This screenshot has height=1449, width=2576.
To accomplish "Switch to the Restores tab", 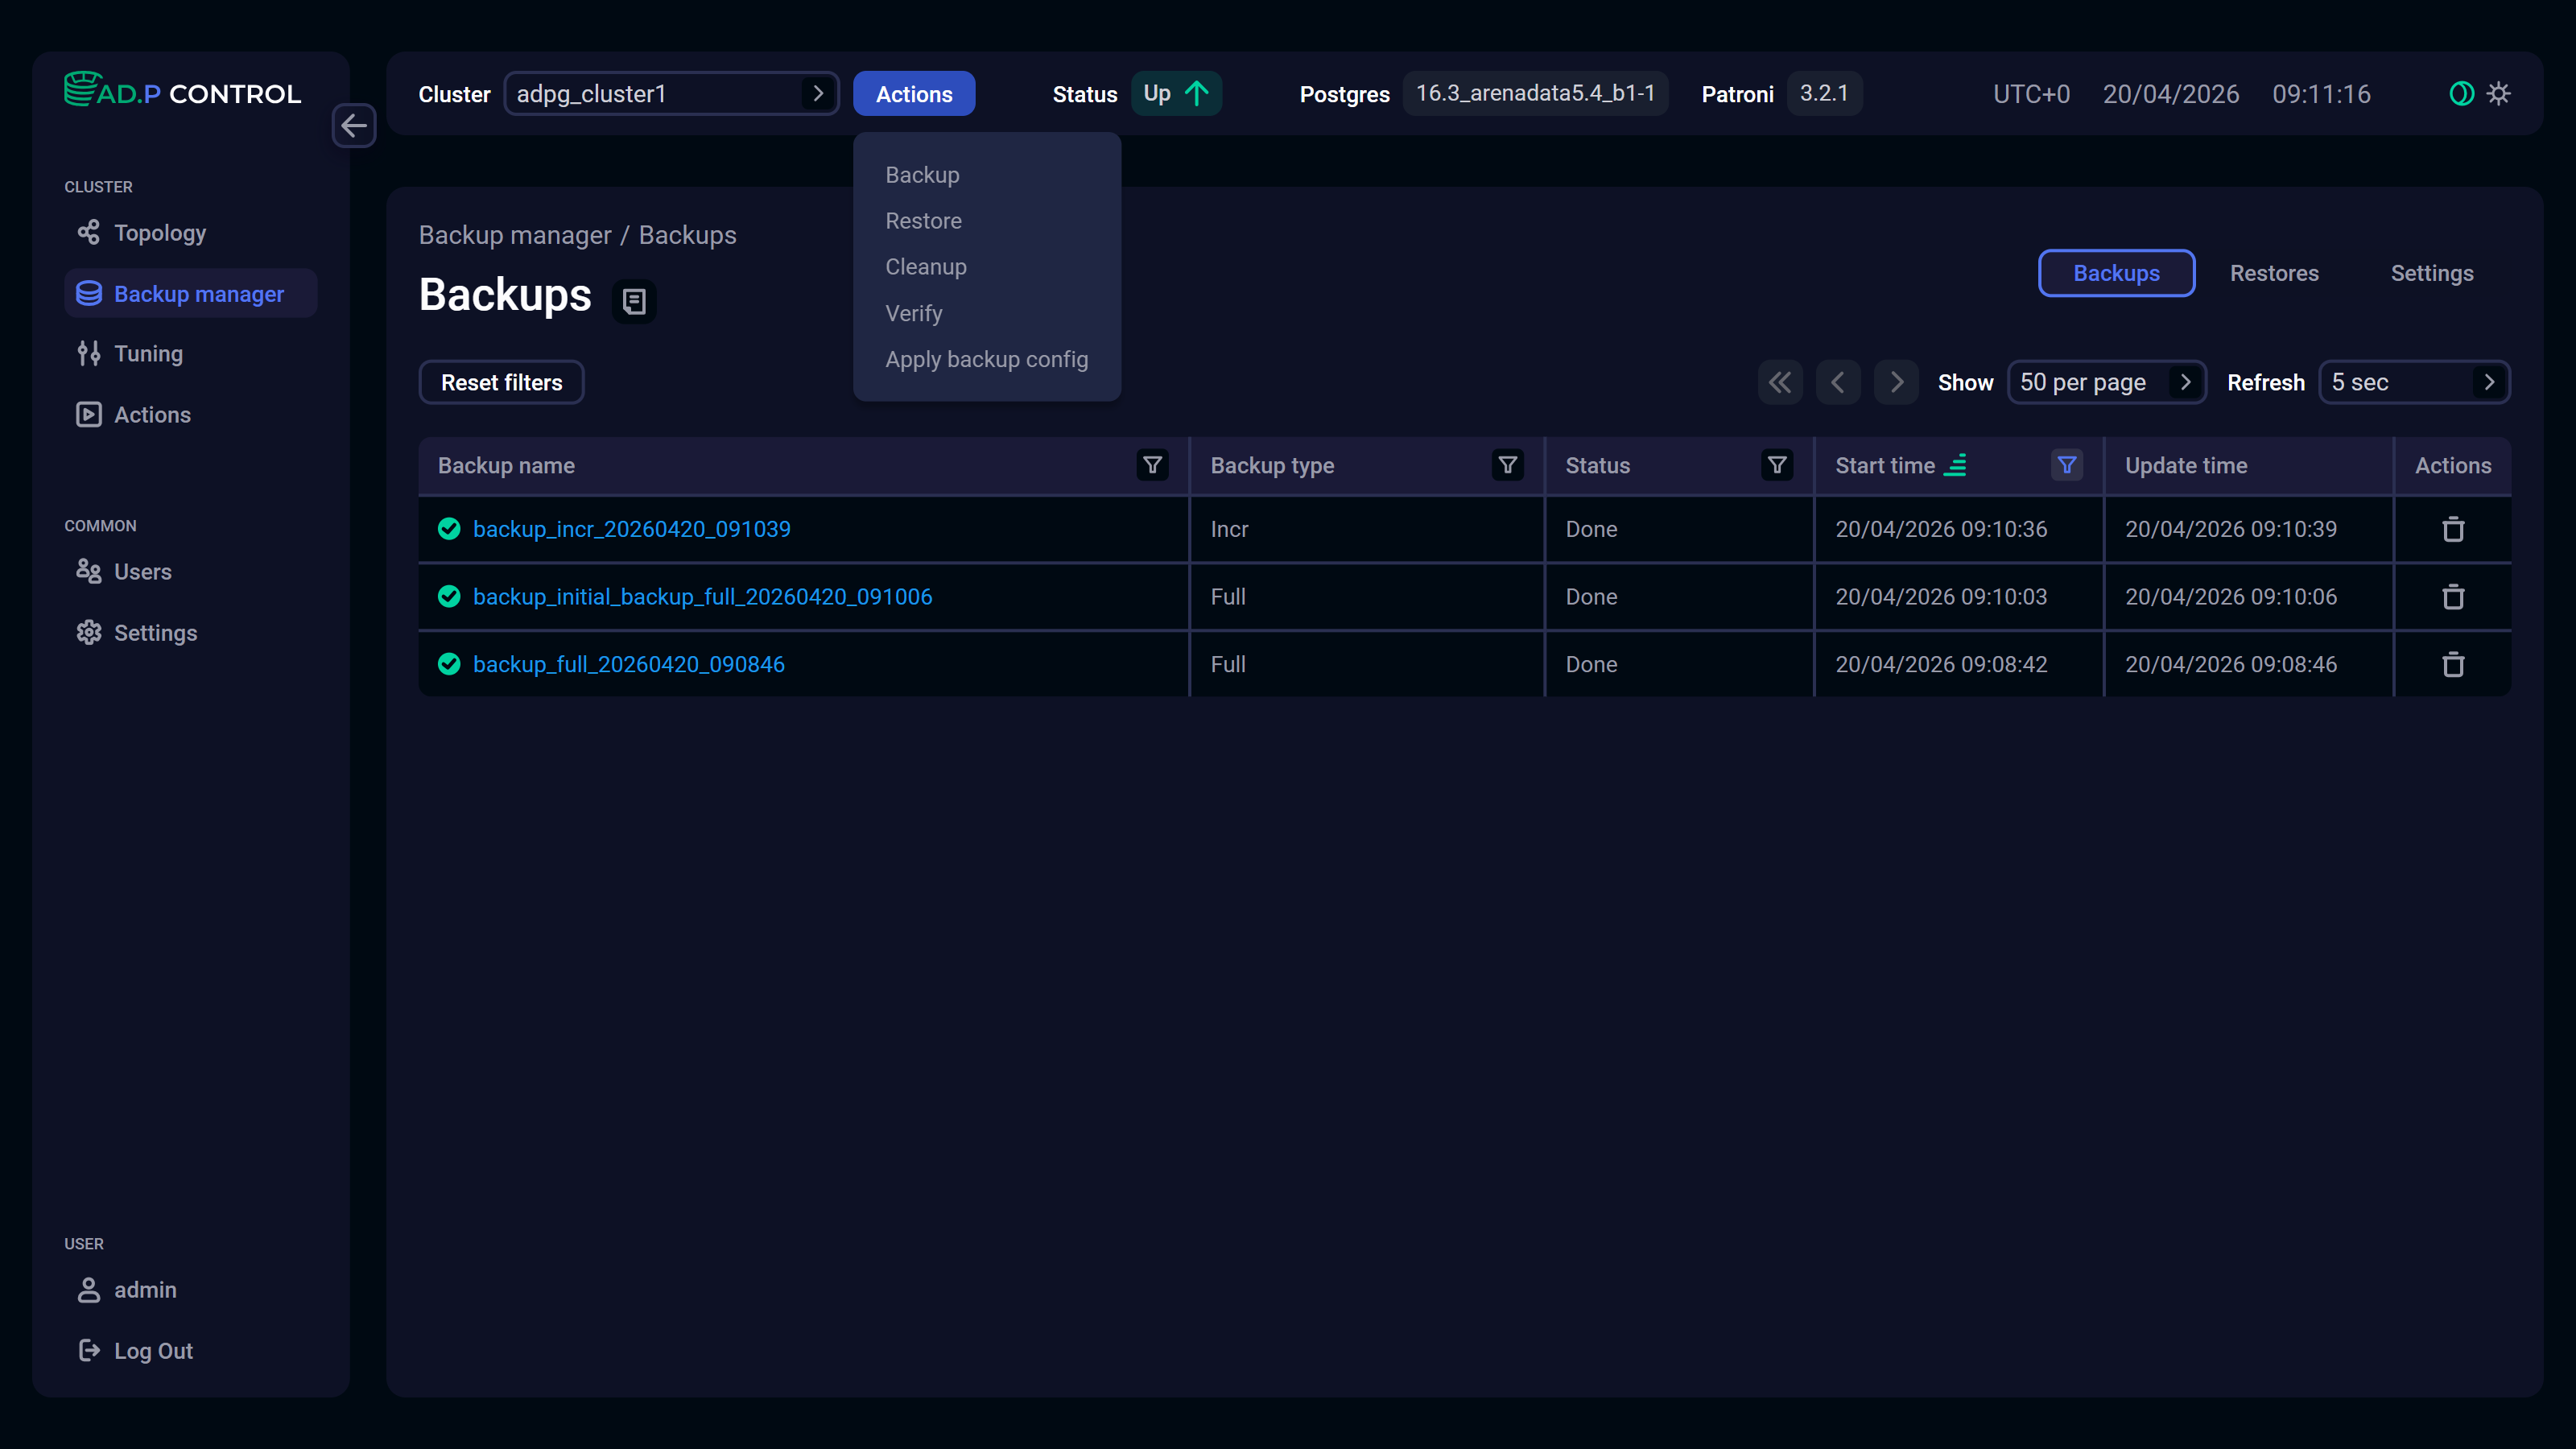I will click(x=2273, y=273).
